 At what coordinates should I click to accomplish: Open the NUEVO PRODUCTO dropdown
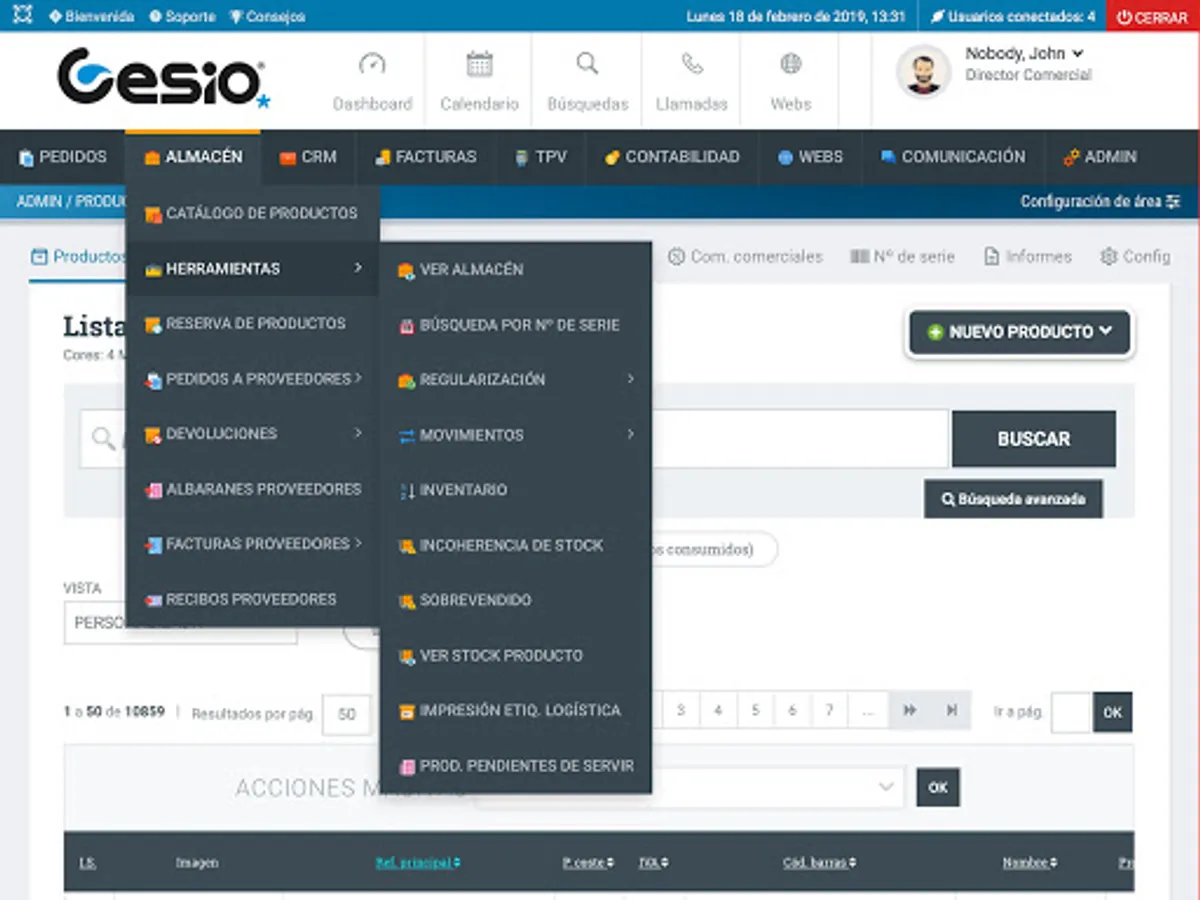pyautogui.click(x=1018, y=332)
